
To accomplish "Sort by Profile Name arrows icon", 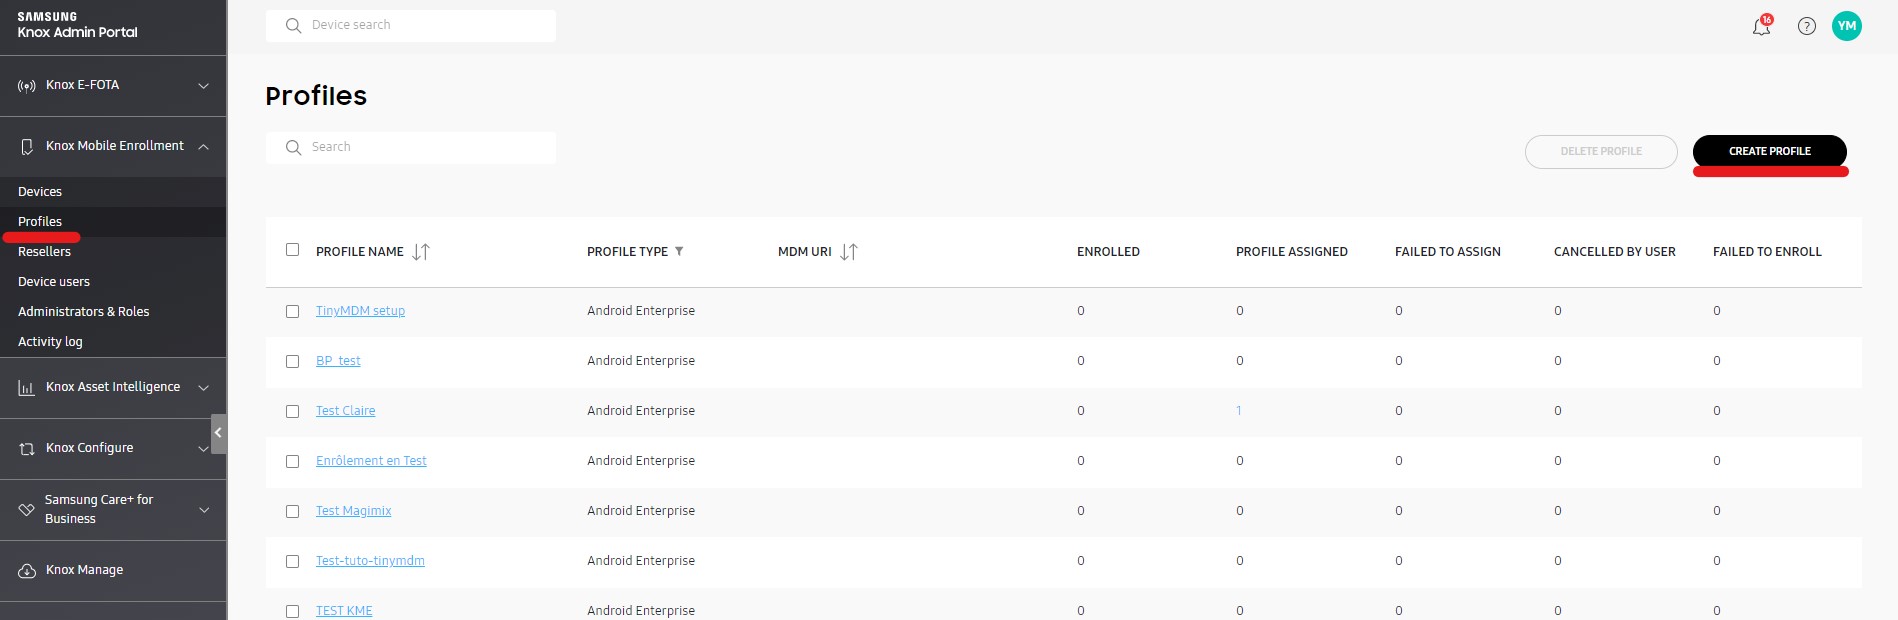I will point(421,252).
